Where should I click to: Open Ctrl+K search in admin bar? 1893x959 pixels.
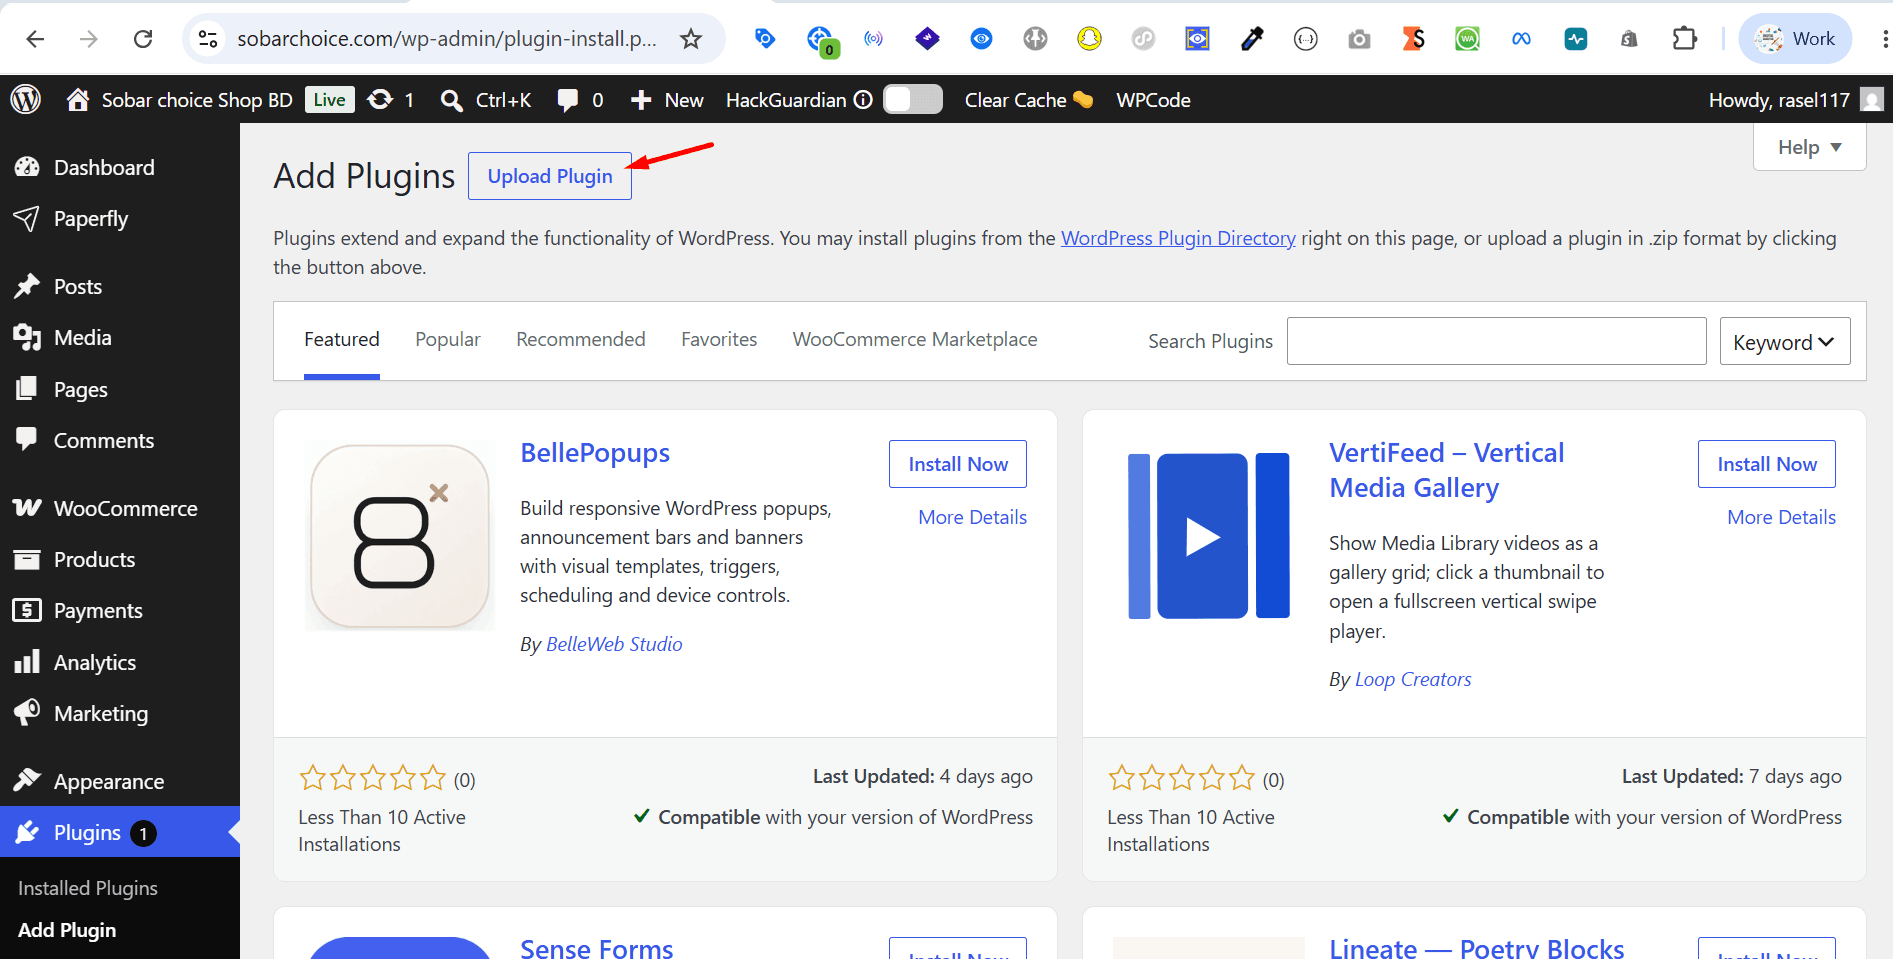pyautogui.click(x=486, y=100)
